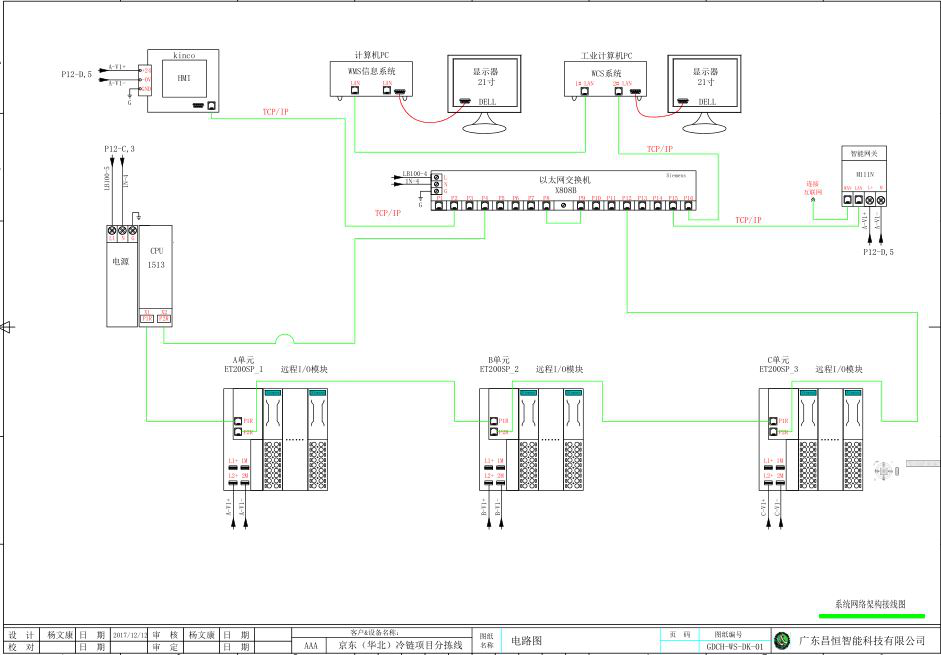Viewport: 941px width, 655px height.
Task: Click port P4 on Ethernet switch
Action: [x=484, y=205]
